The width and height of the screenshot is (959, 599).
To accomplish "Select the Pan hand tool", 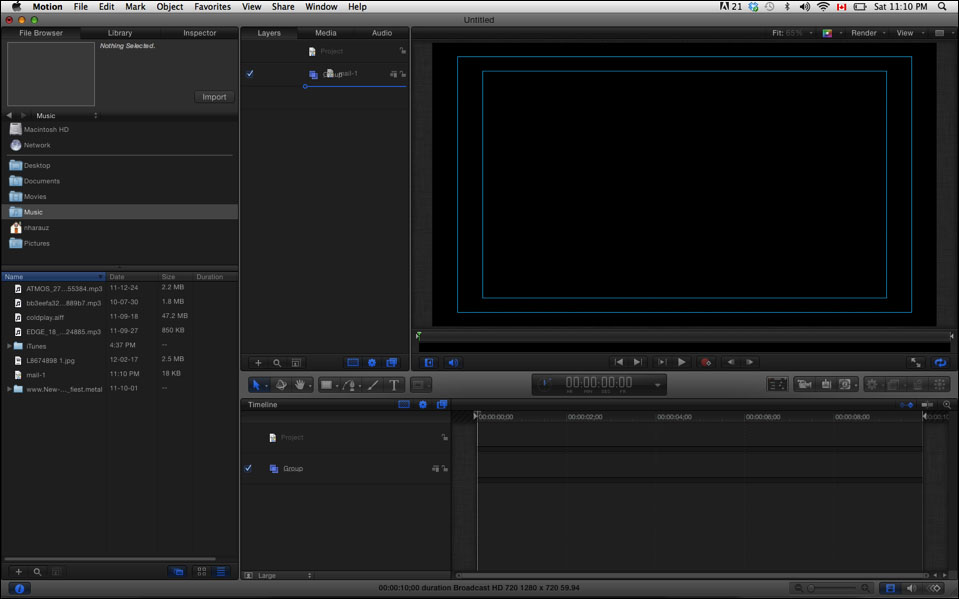I will pos(299,385).
